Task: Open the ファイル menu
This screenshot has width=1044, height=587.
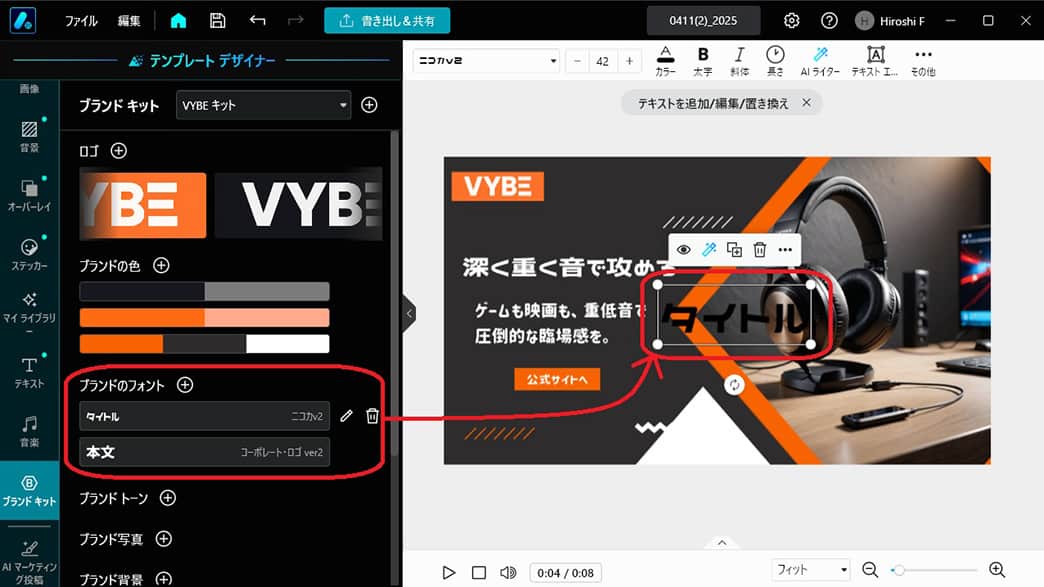Action: coord(82,20)
